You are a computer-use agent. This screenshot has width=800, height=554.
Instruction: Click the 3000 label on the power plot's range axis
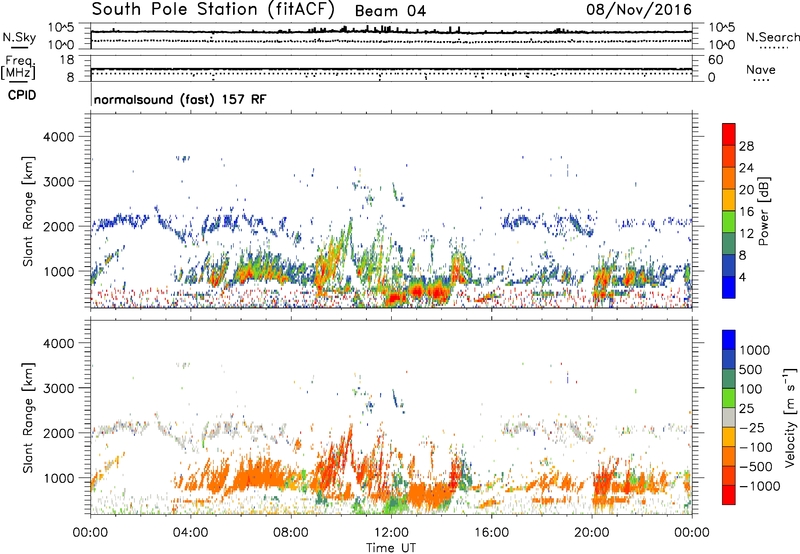(59, 182)
